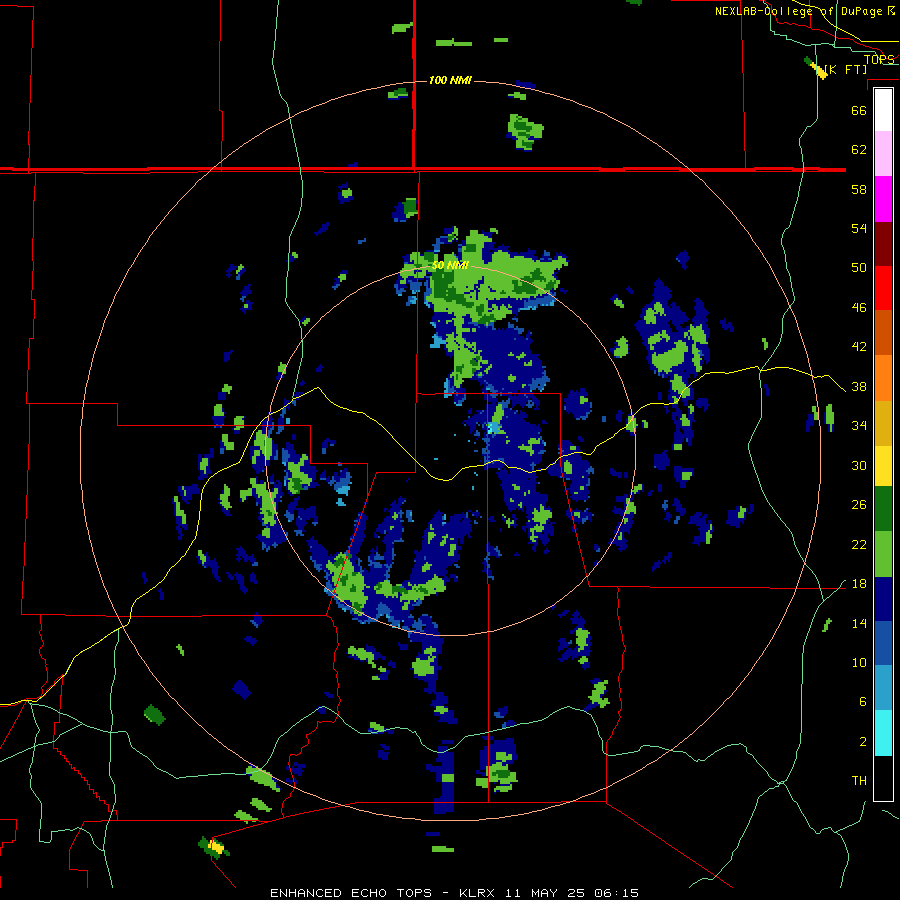Select the bright orange legend band
Image resolution: width=900 pixels, height=900 pixels.
tap(883, 378)
